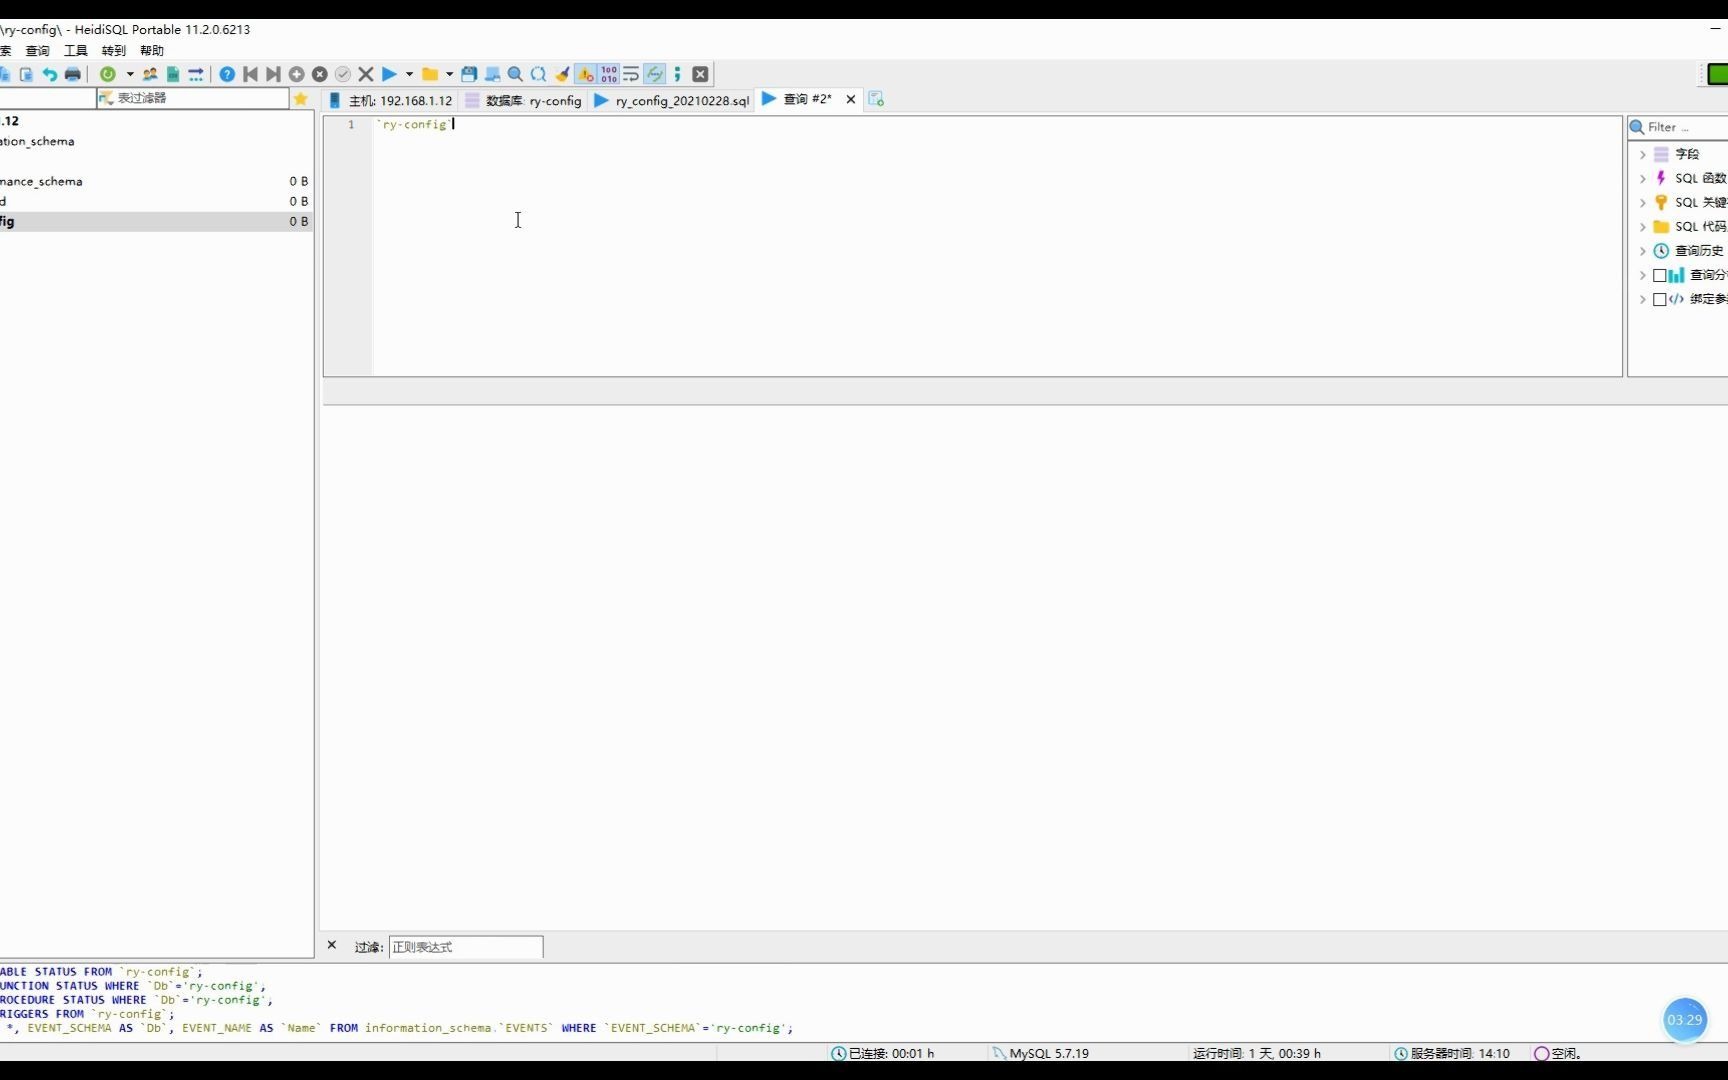
Task: Toggle the stop-on-errors warning icon
Action: 586,74
